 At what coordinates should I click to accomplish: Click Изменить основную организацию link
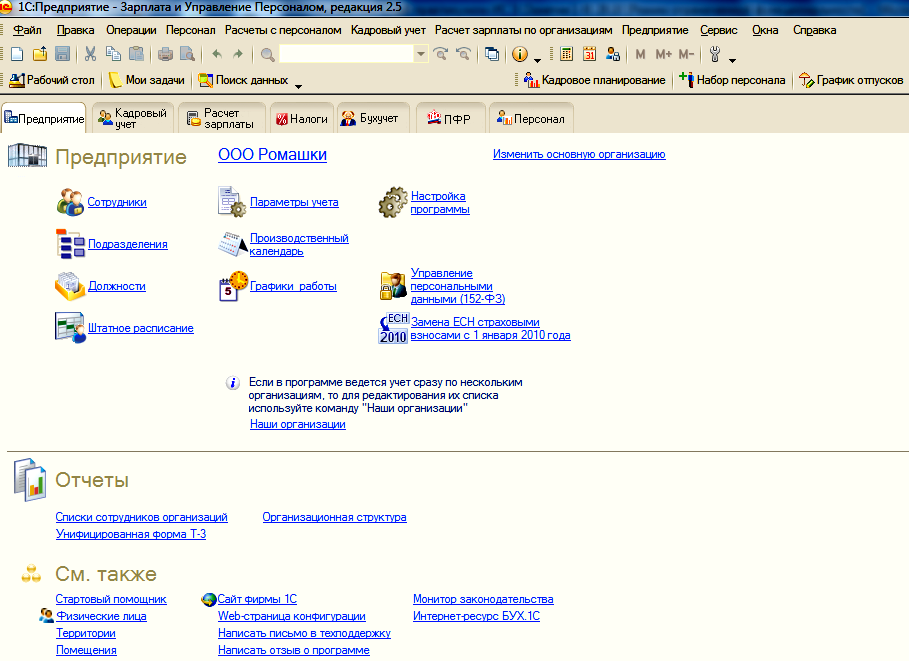[579, 154]
